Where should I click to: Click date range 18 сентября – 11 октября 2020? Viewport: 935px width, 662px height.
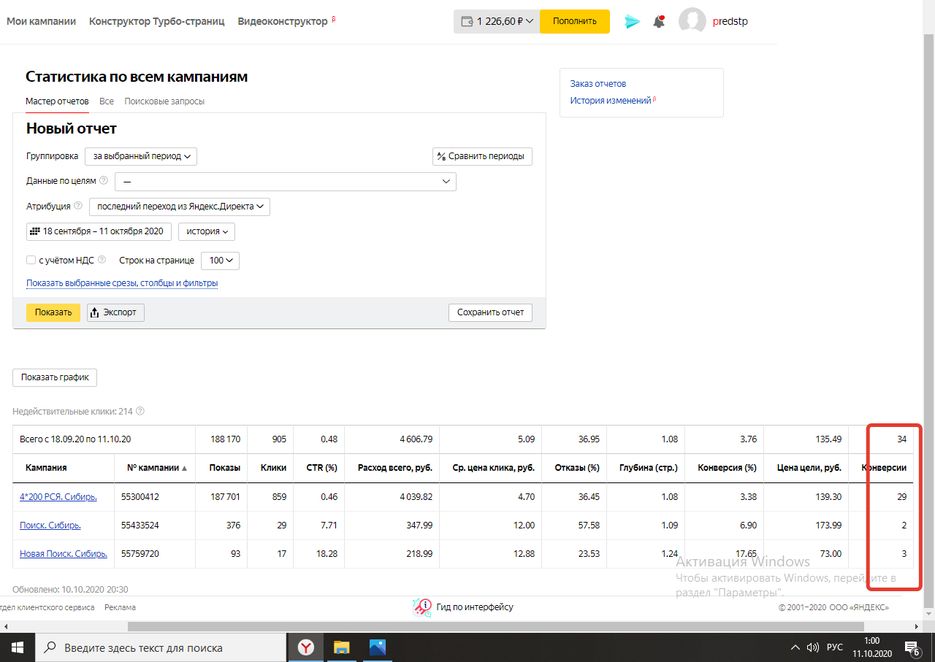99,231
